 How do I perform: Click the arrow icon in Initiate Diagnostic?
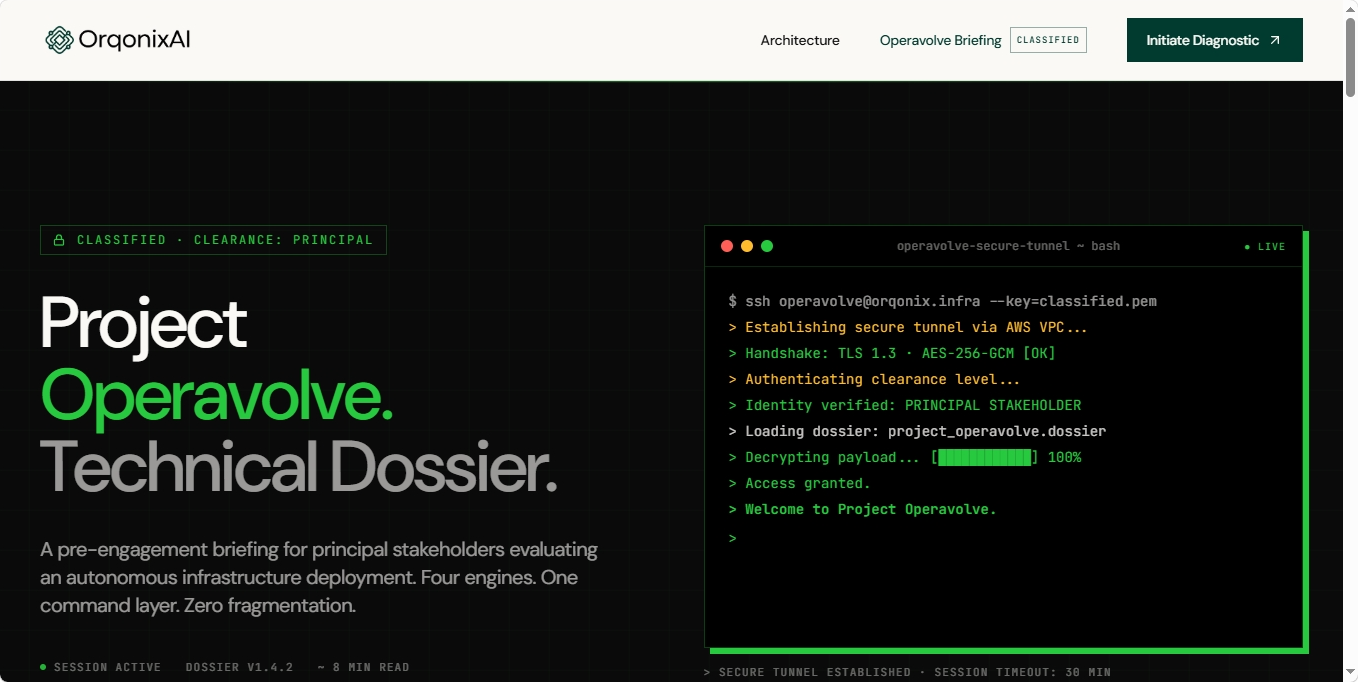[x=1274, y=41]
